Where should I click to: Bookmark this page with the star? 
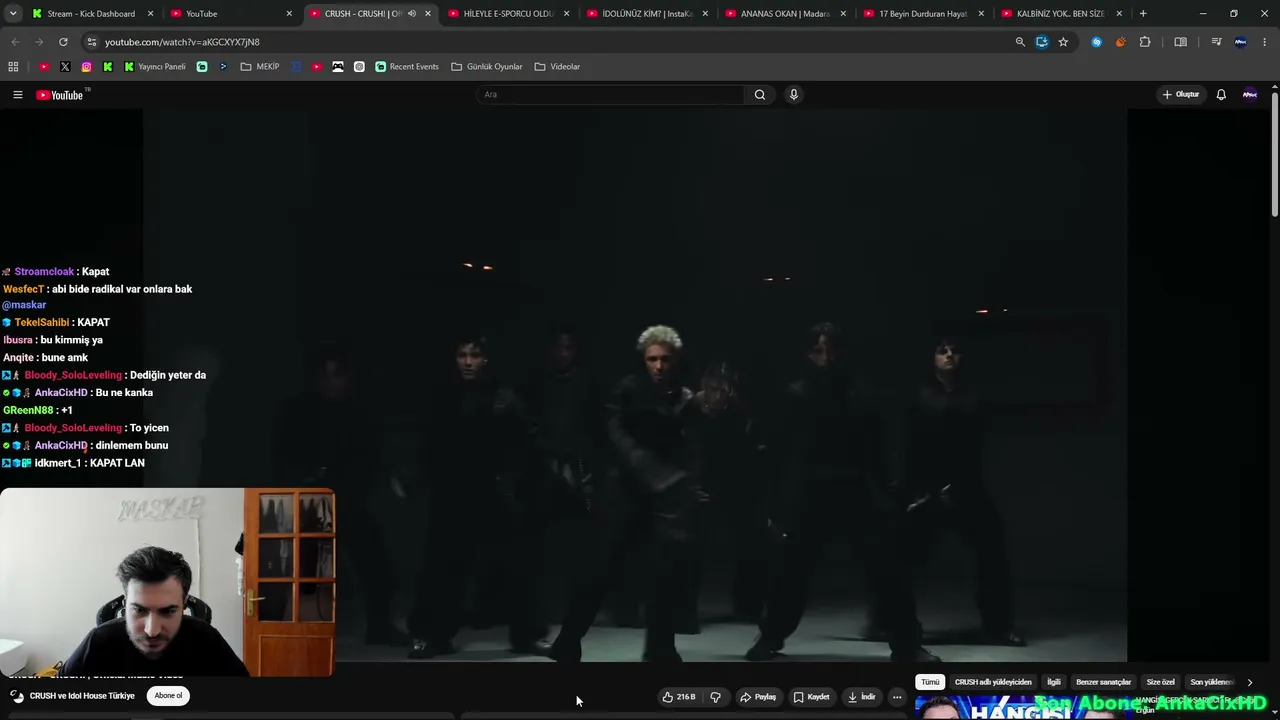tap(1063, 42)
